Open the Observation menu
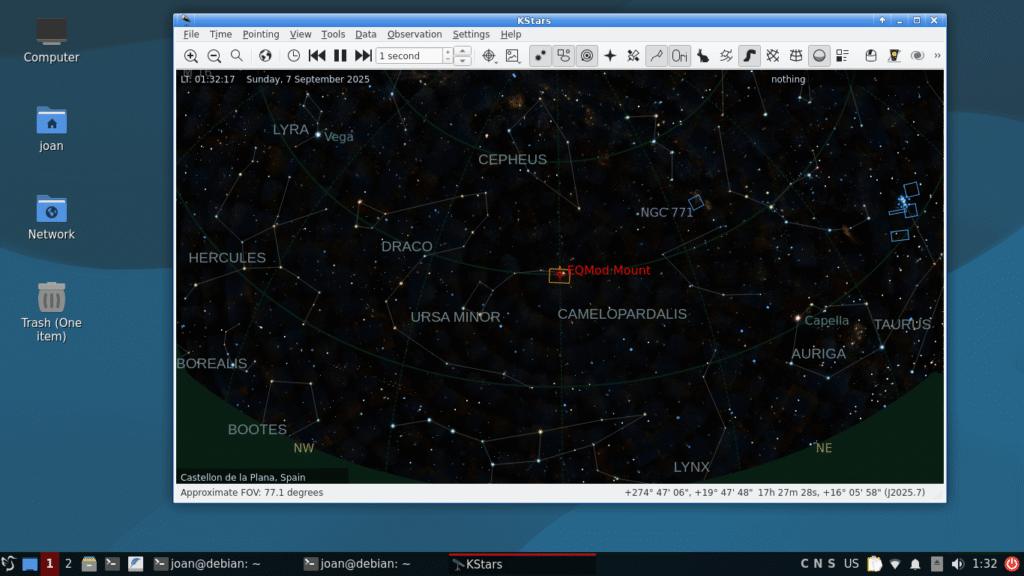The height and width of the screenshot is (576, 1024). click(x=414, y=34)
